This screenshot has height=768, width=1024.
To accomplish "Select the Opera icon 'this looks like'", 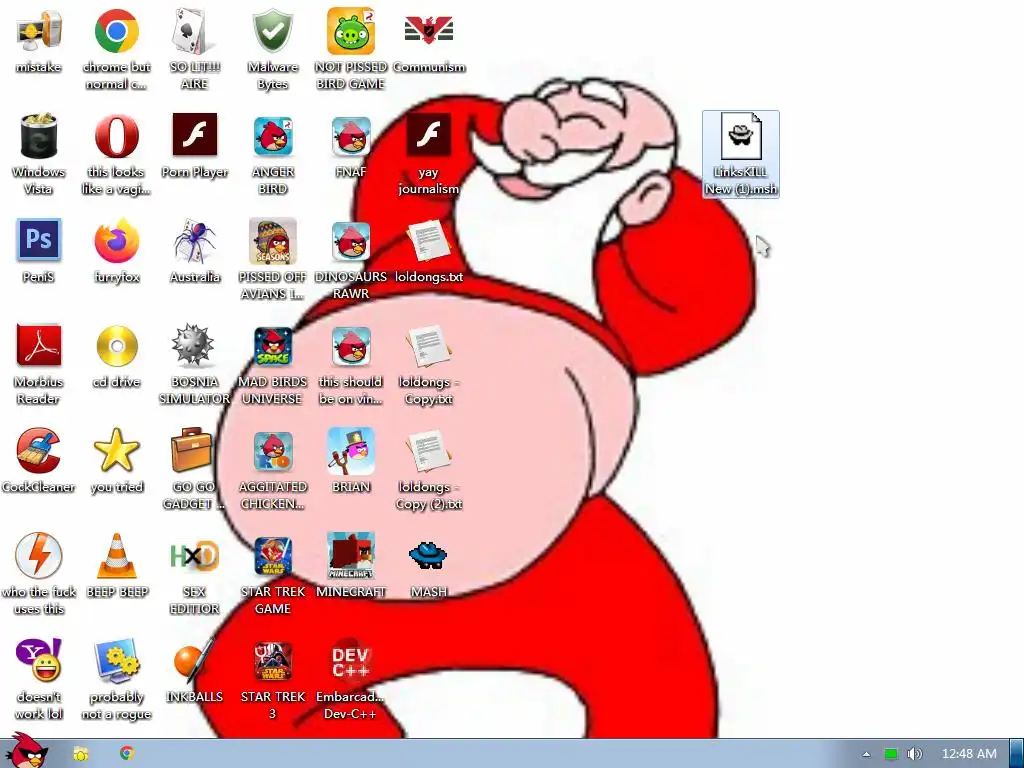I will click(116, 136).
